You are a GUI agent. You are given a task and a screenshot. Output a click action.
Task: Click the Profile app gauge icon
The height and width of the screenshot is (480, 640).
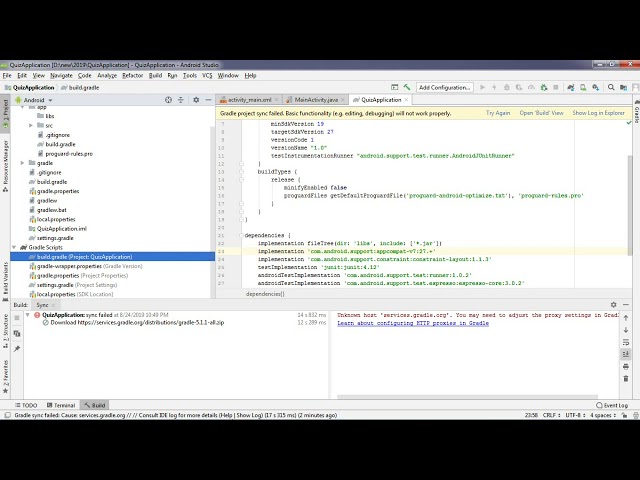[531, 87]
